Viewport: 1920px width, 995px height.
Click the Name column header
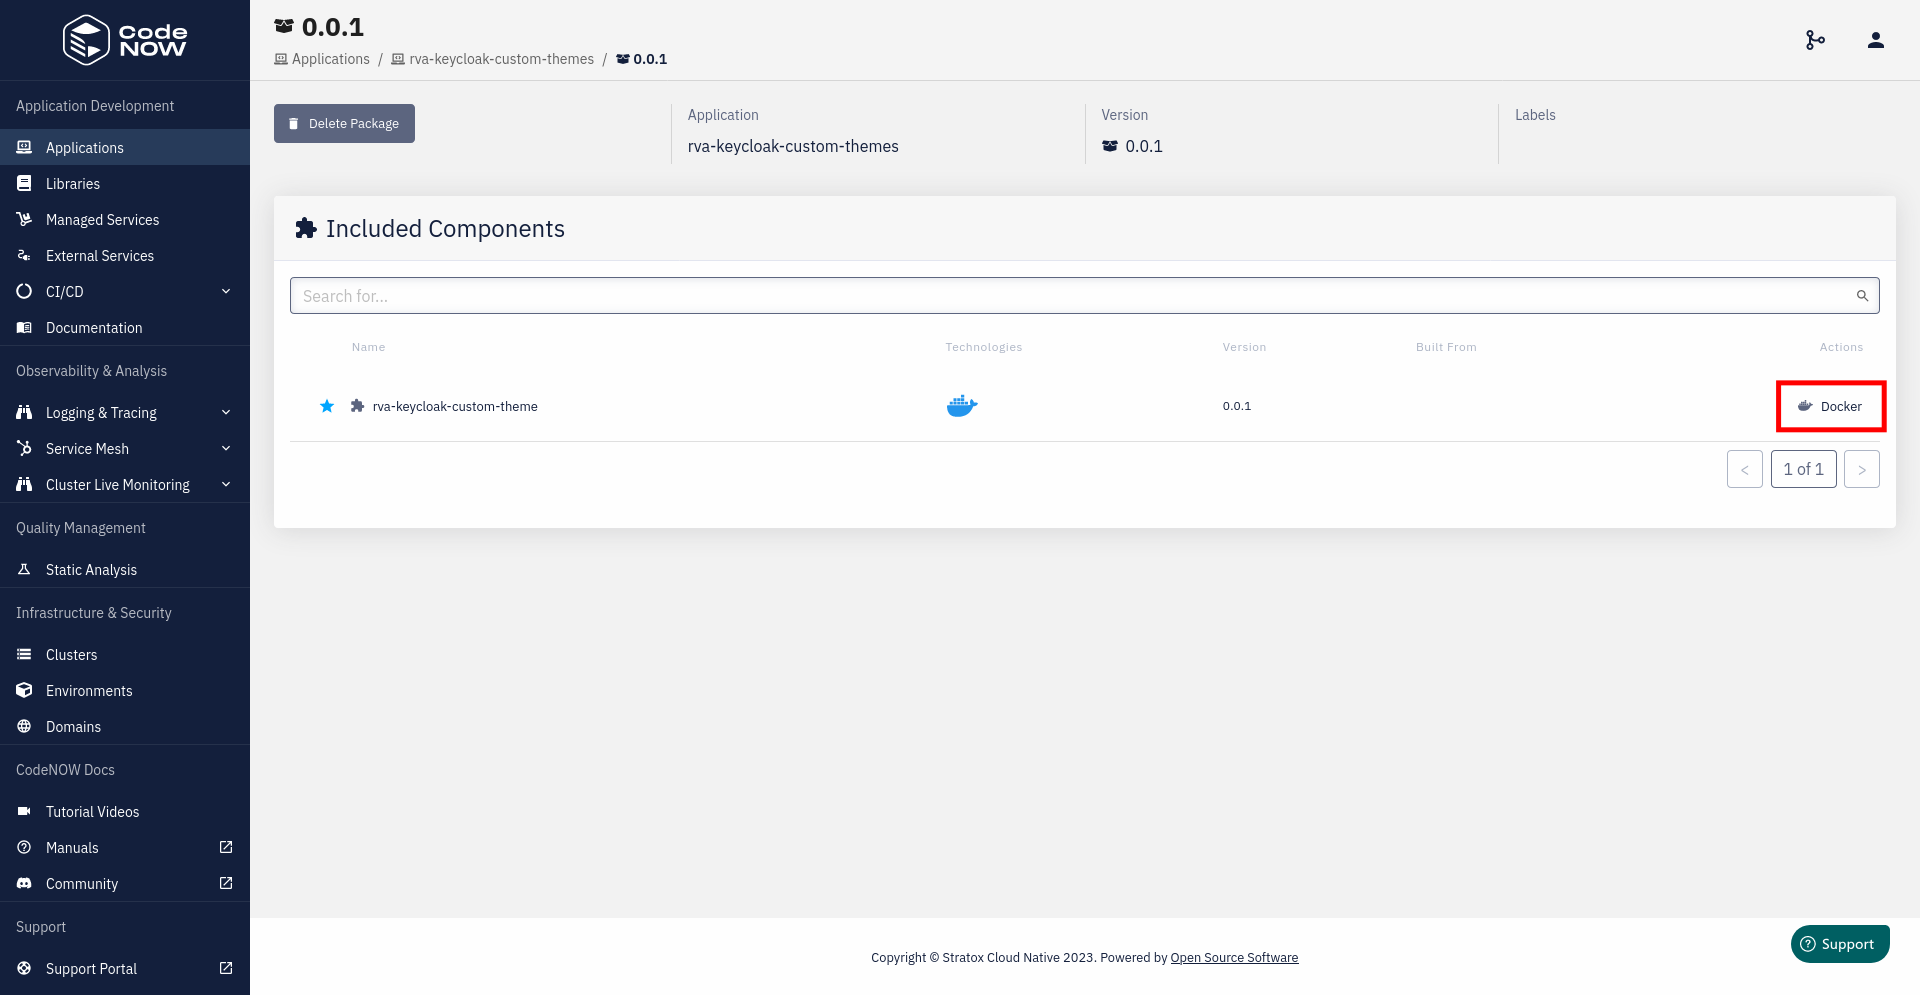368,347
